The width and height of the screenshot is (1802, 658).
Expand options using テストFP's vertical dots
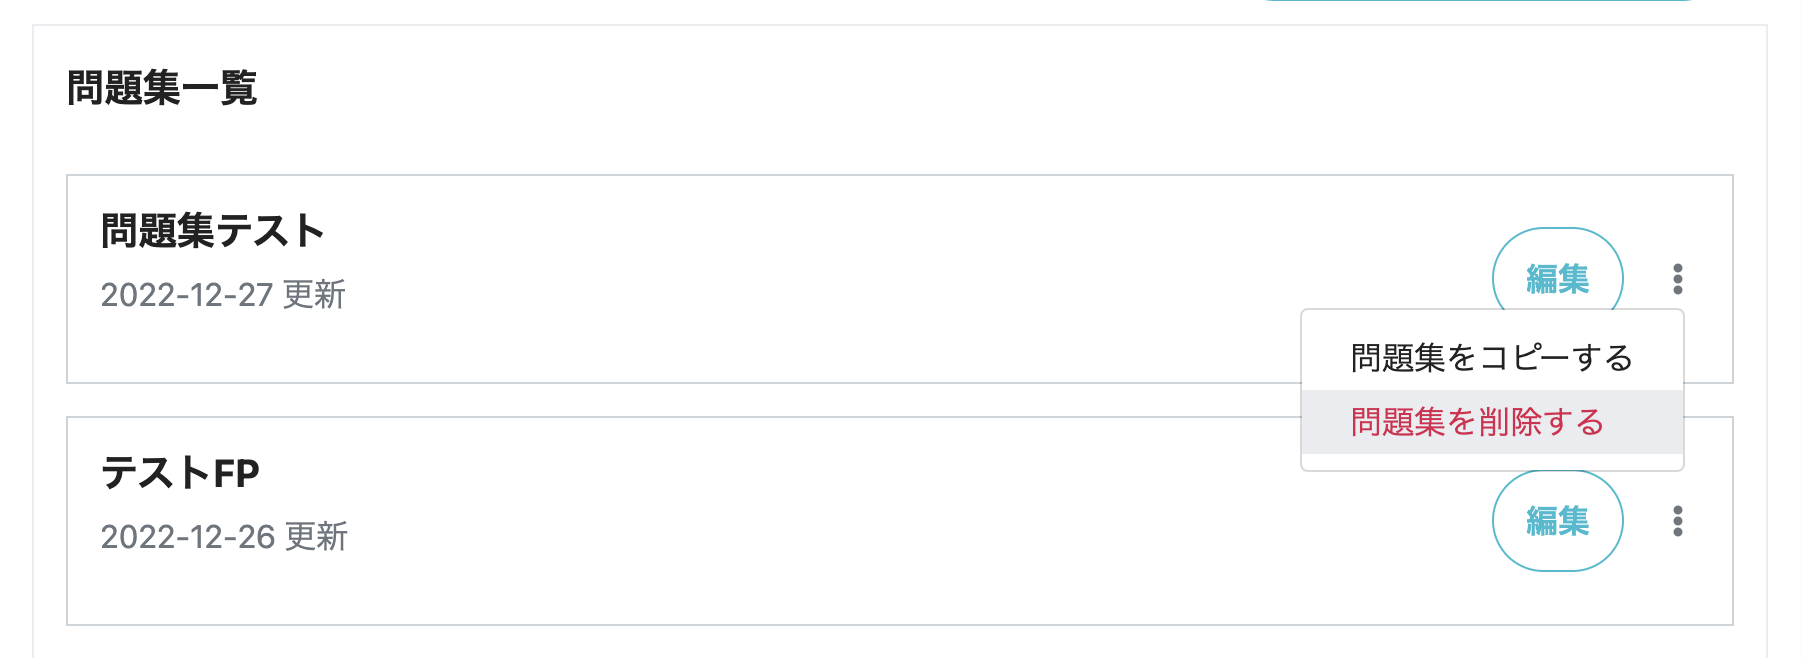coord(1677,521)
